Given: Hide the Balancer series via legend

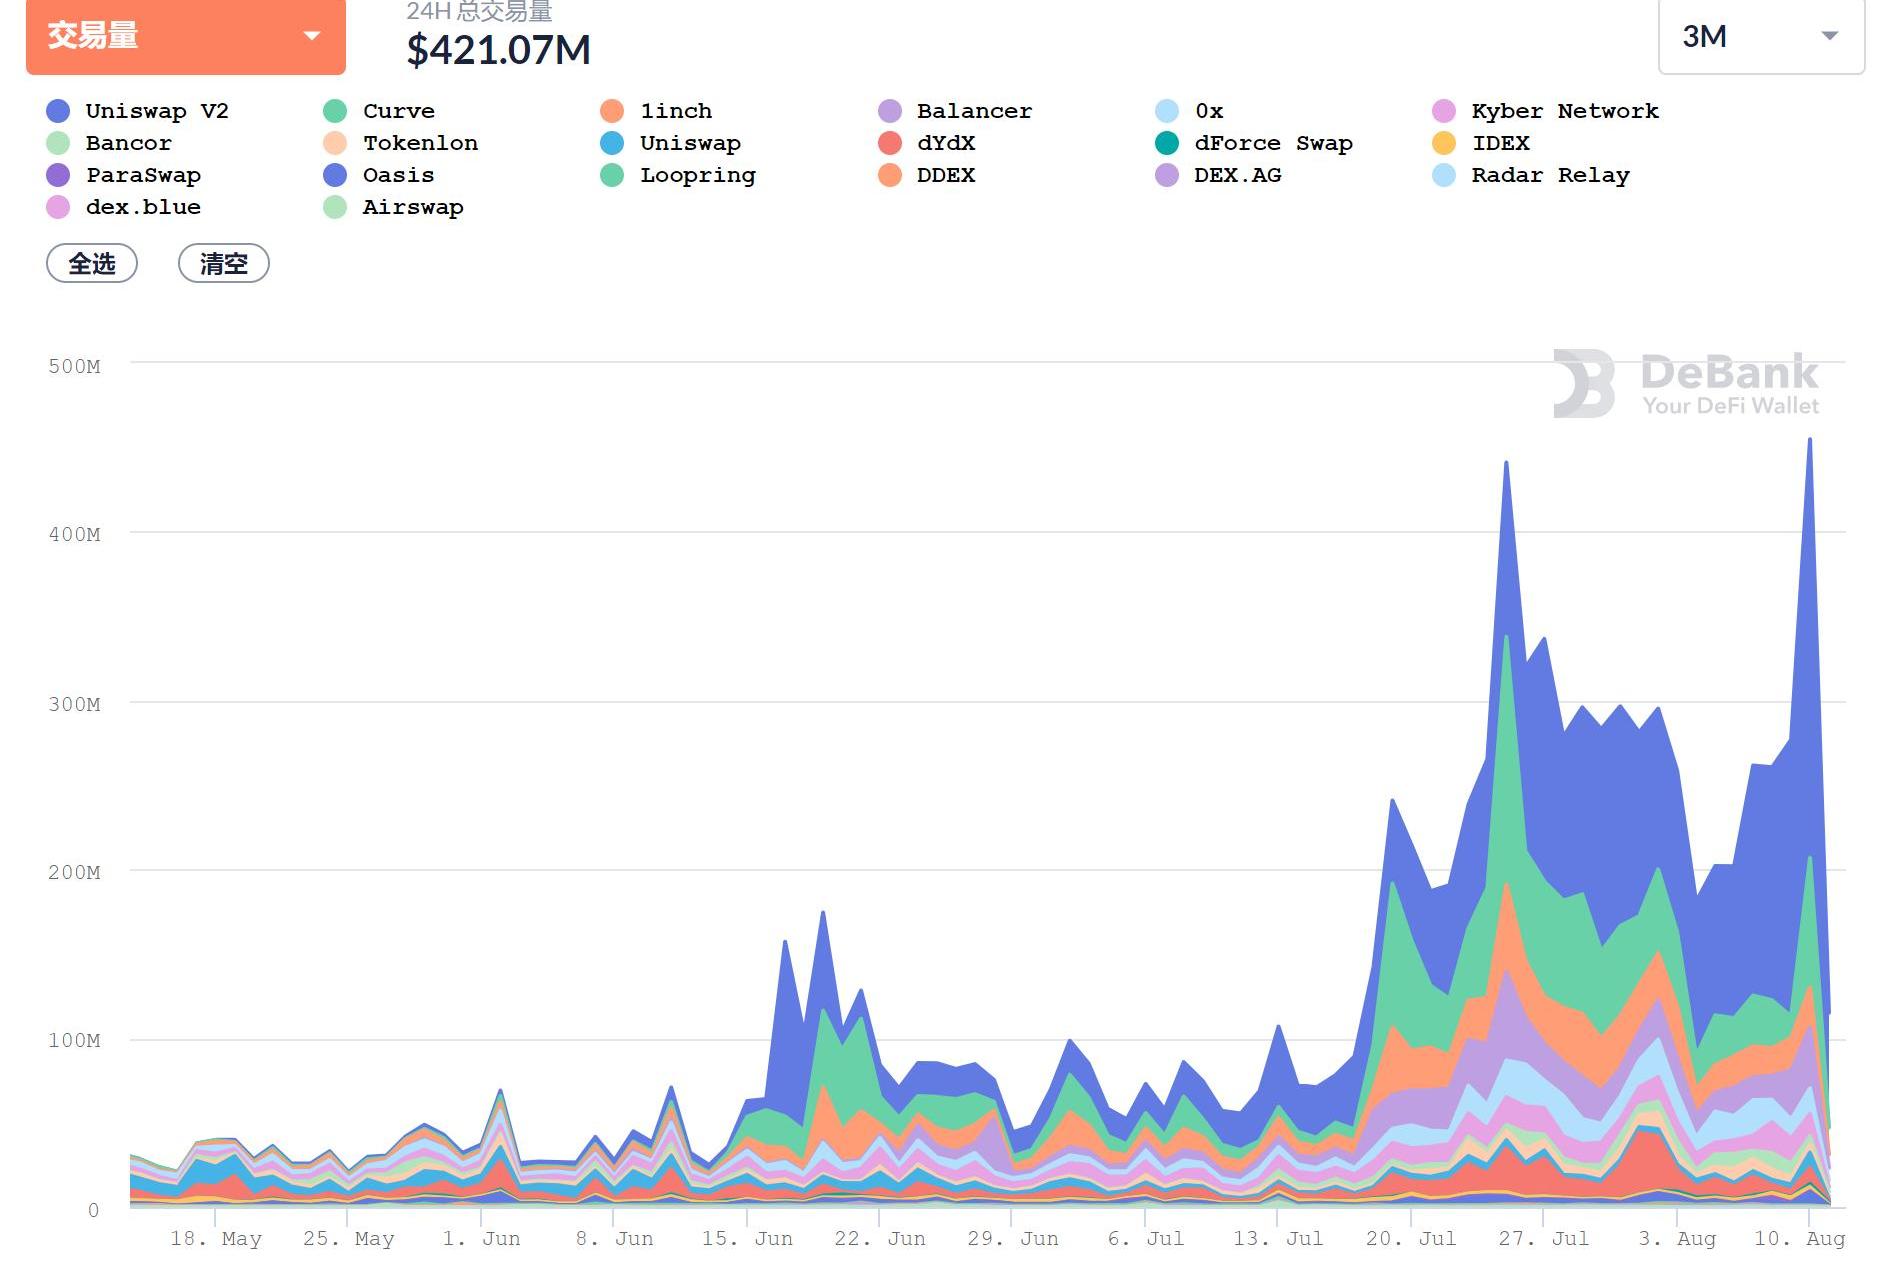Looking at the screenshot, I should [973, 111].
